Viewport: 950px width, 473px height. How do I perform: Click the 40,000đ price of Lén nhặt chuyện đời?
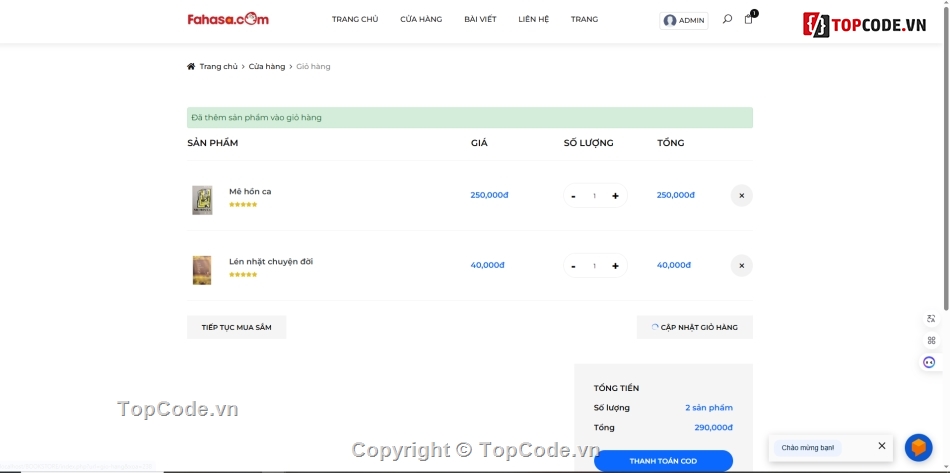487,266
